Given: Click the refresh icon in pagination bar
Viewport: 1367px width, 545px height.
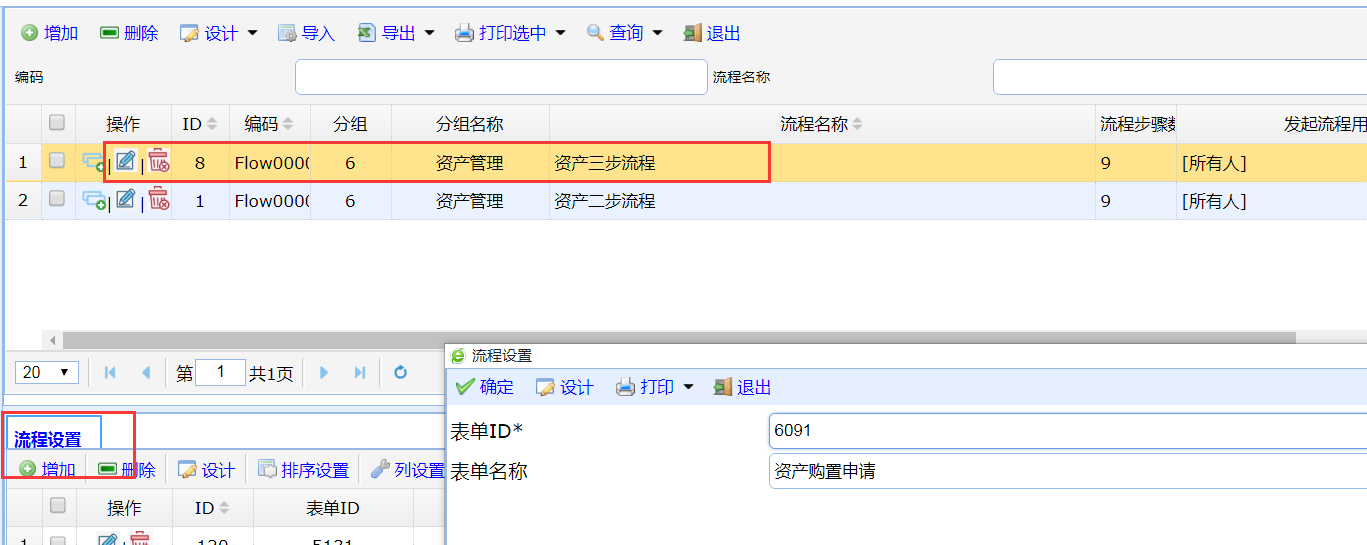Looking at the screenshot, I should (400, 373).
